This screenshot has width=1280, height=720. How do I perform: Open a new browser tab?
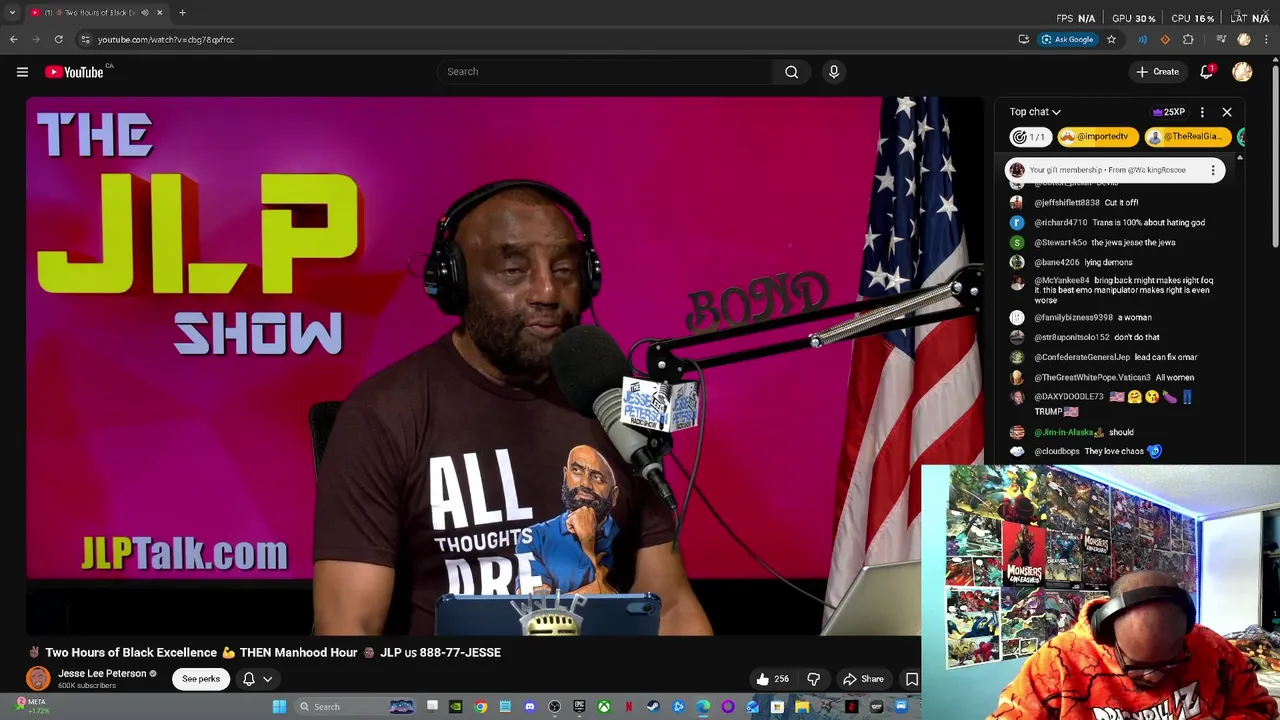coord(182,12)
